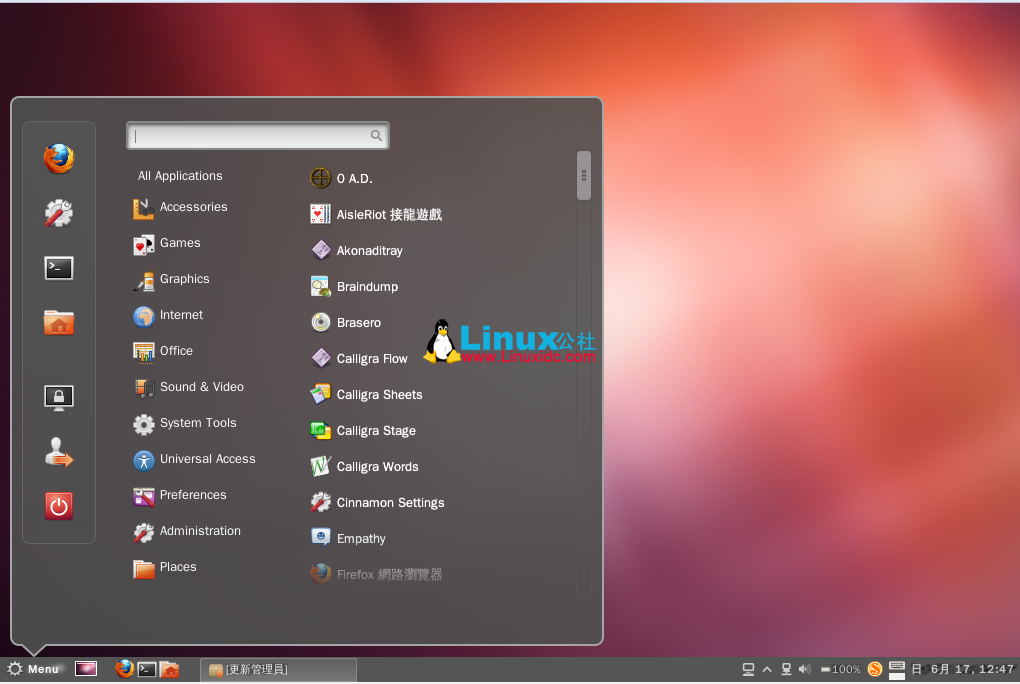Launch AisleRiot solitaire

[376, 214]
